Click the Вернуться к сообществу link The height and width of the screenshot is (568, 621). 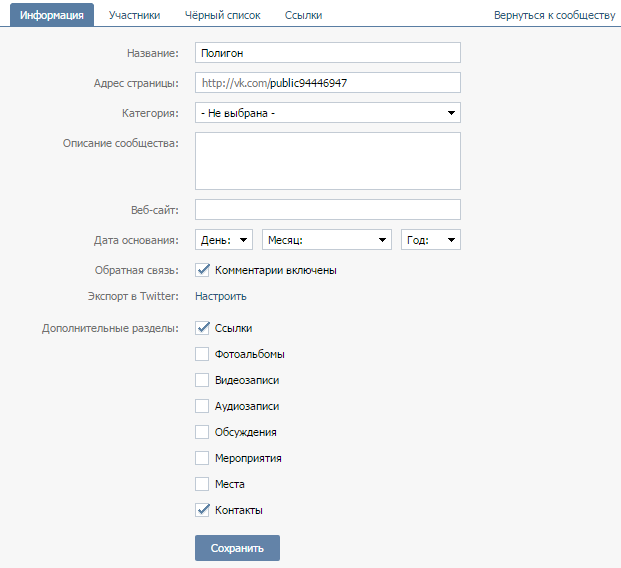coord(554,16)
